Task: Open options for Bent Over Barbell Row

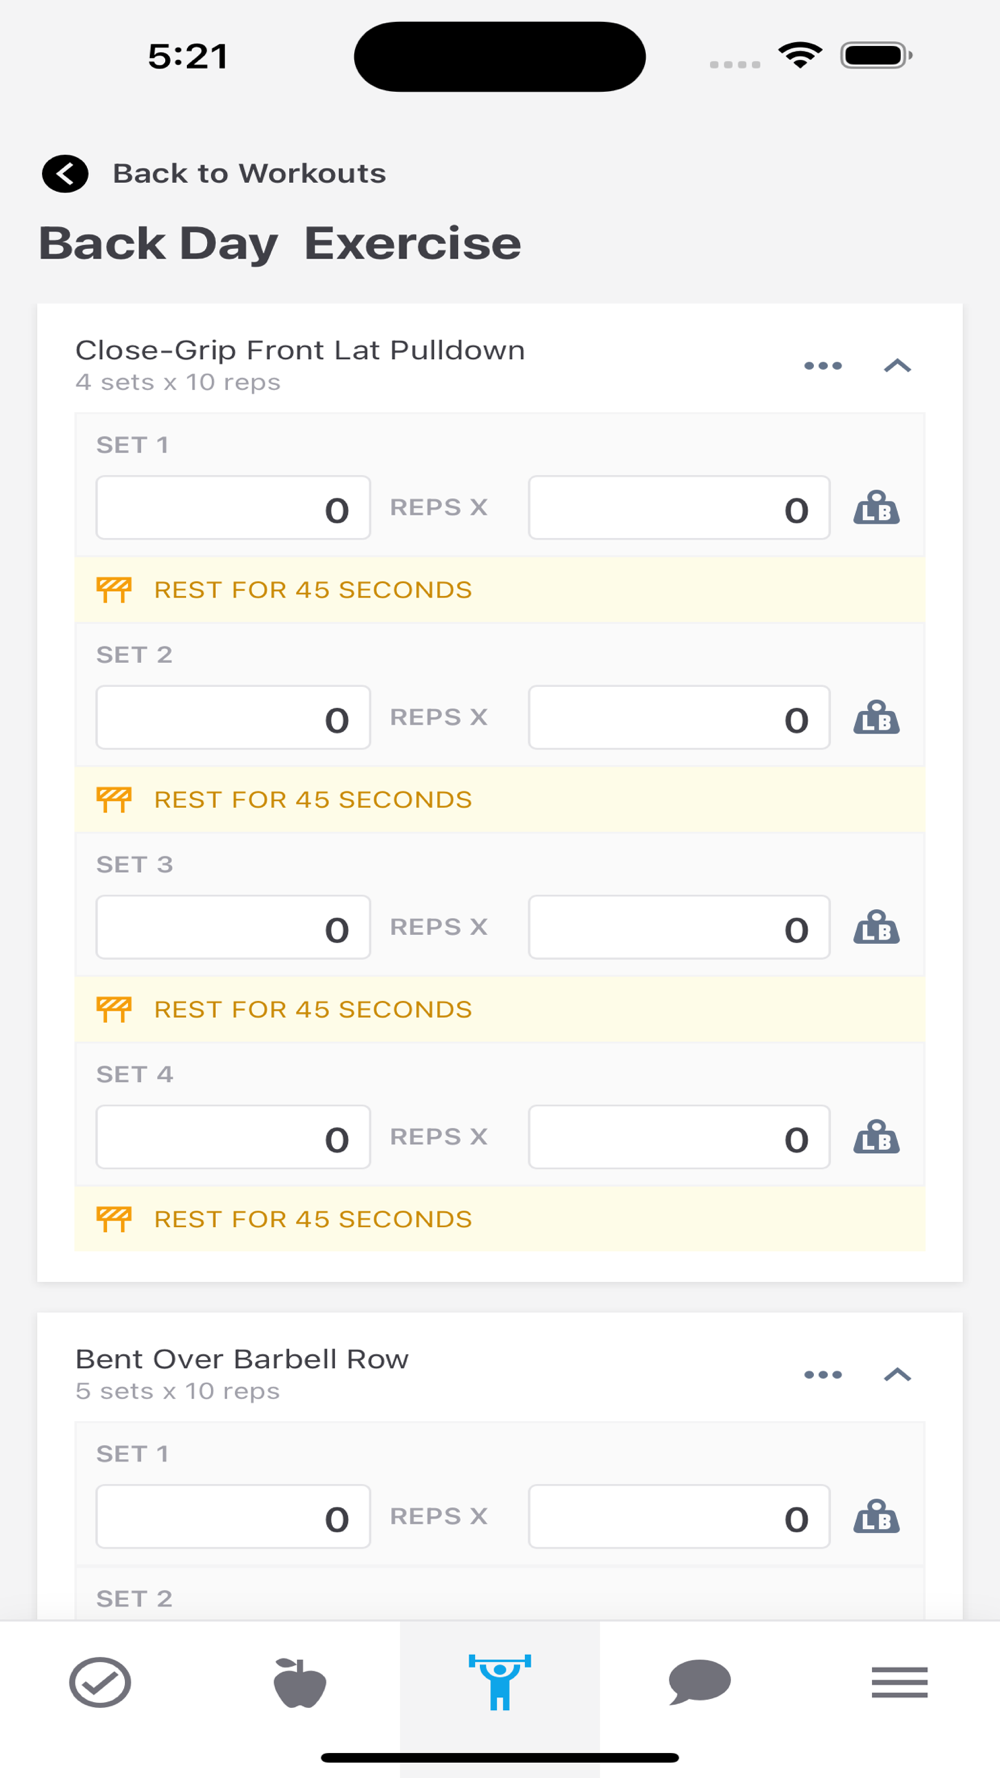Action: pyautogui.click(x=823, y=1375)
